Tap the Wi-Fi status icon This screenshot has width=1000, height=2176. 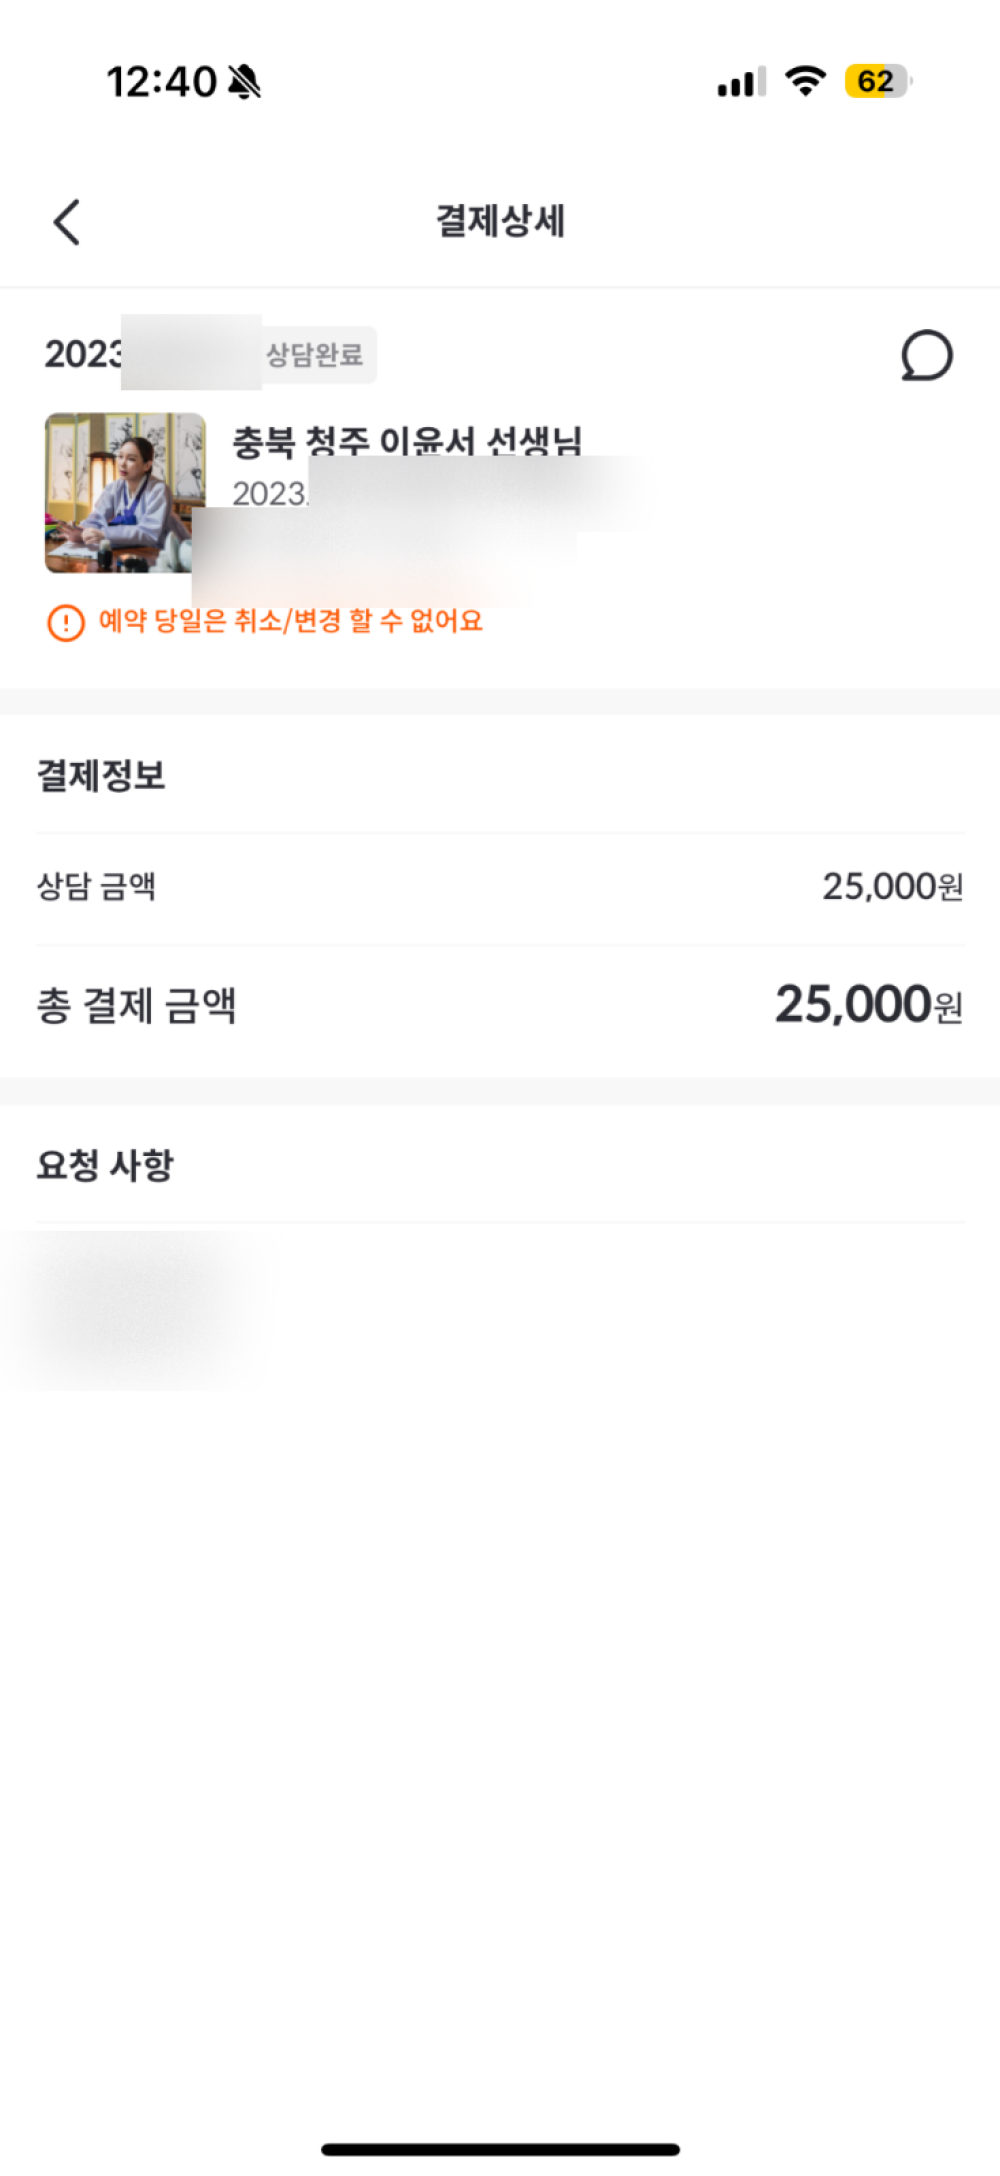pos(805,81)
